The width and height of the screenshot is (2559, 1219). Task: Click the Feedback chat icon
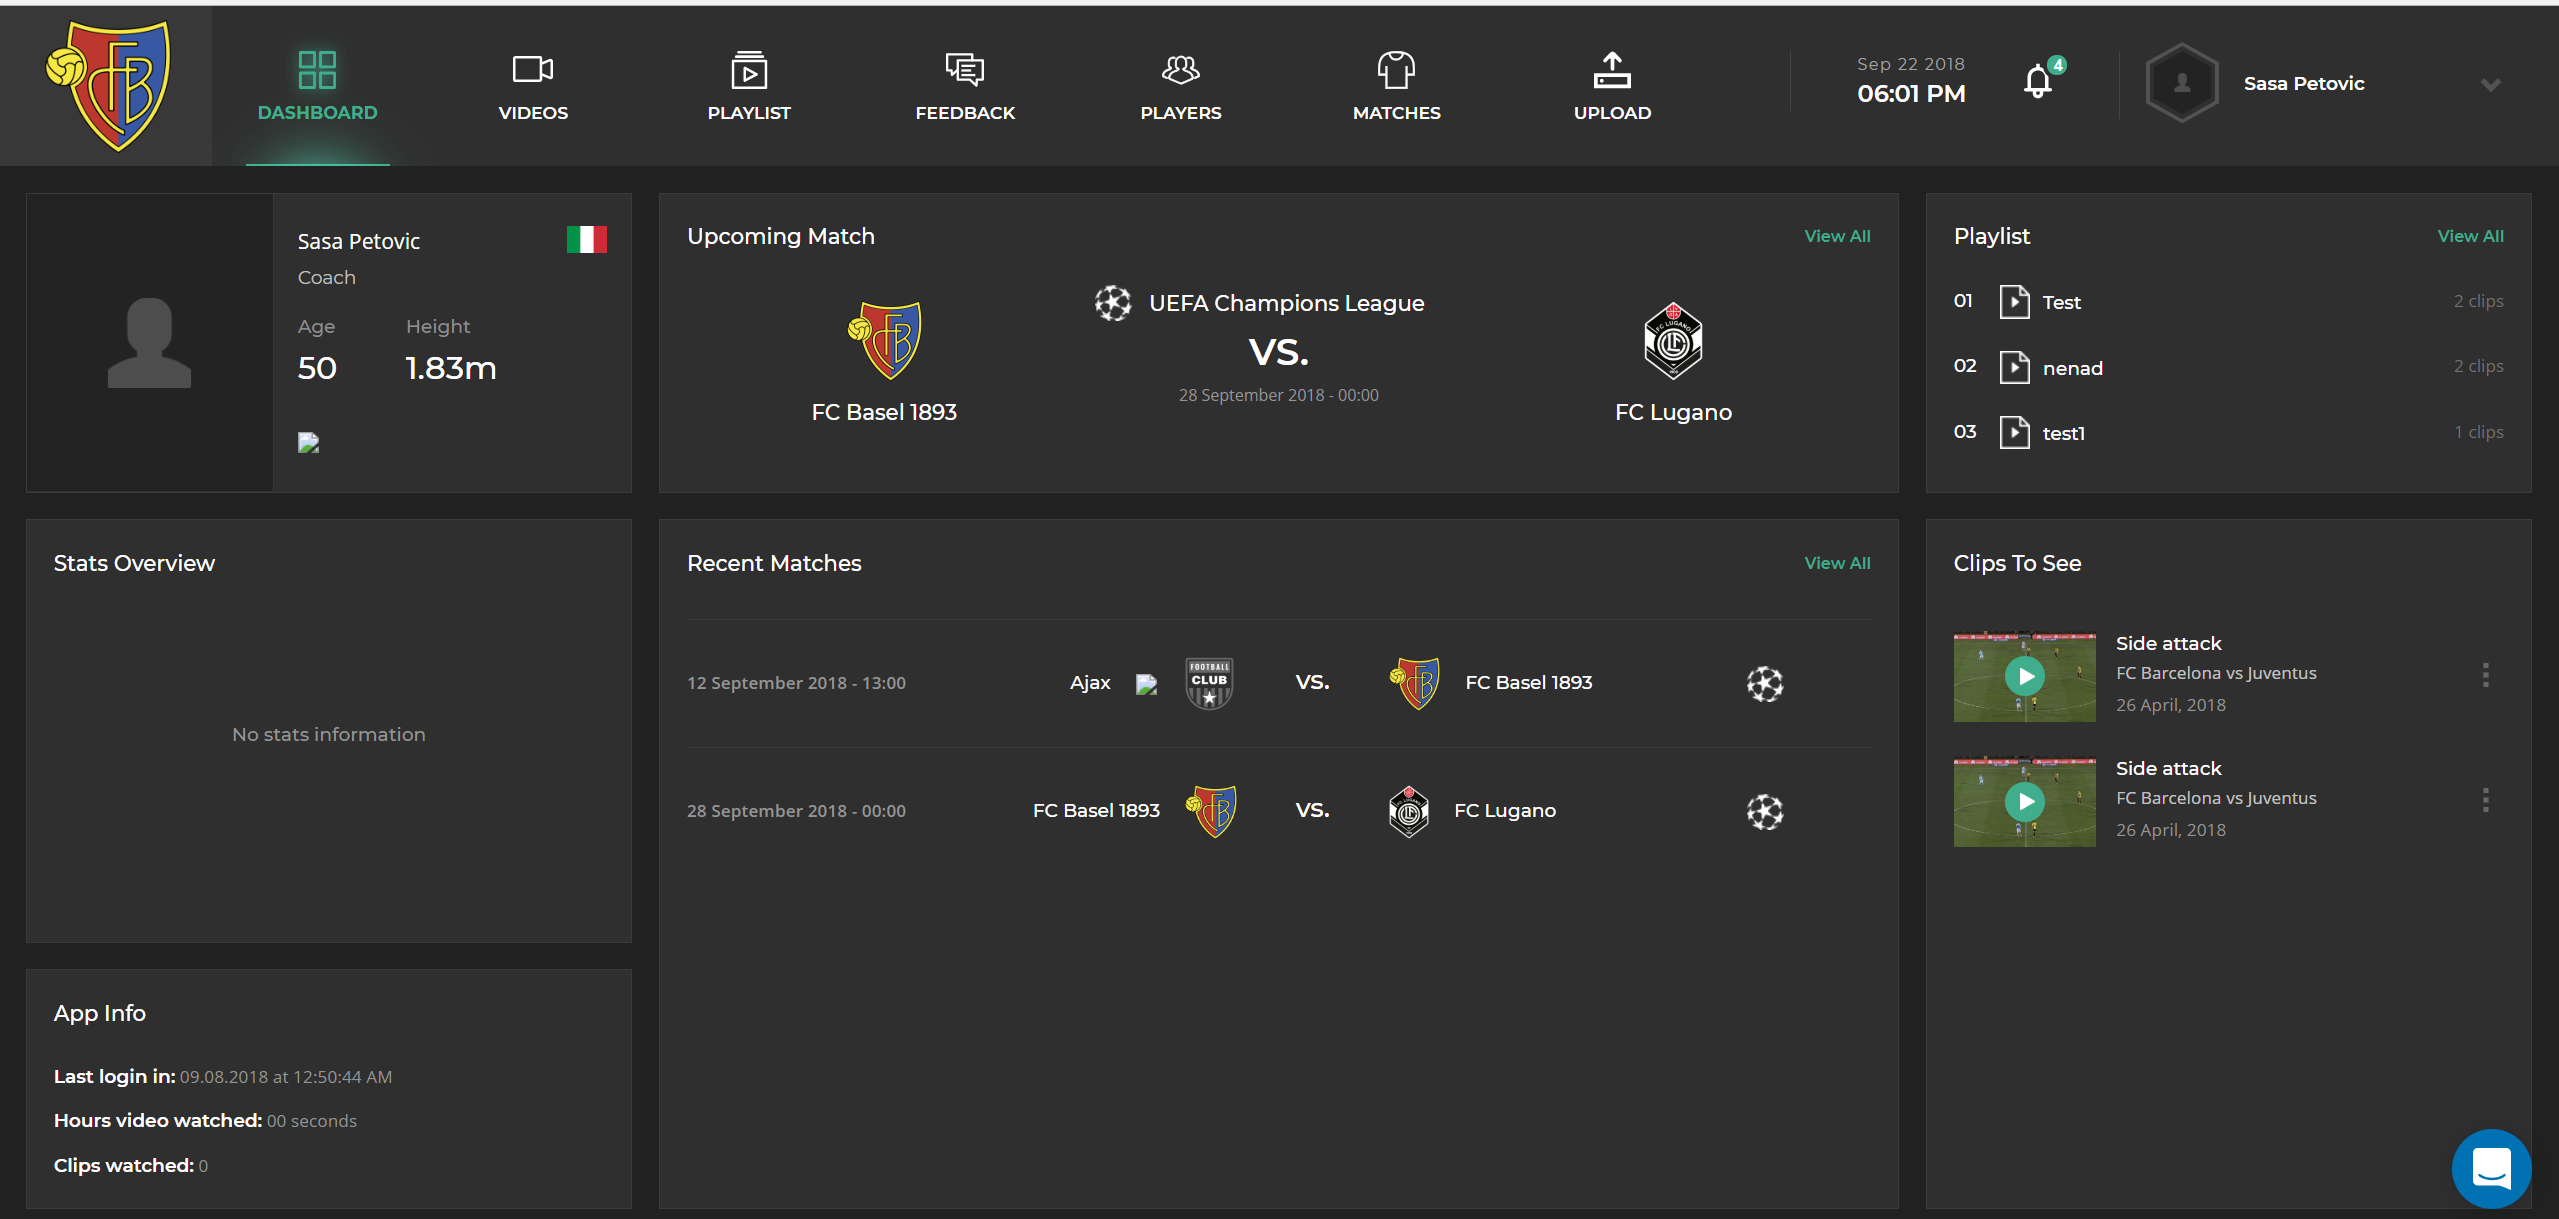[965, 70]
